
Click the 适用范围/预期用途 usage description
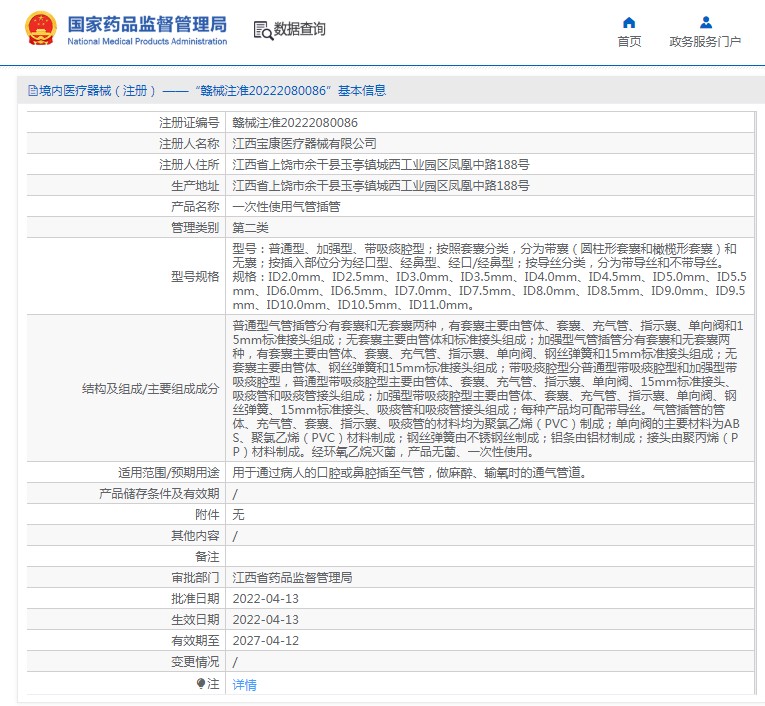coord(410,472)
